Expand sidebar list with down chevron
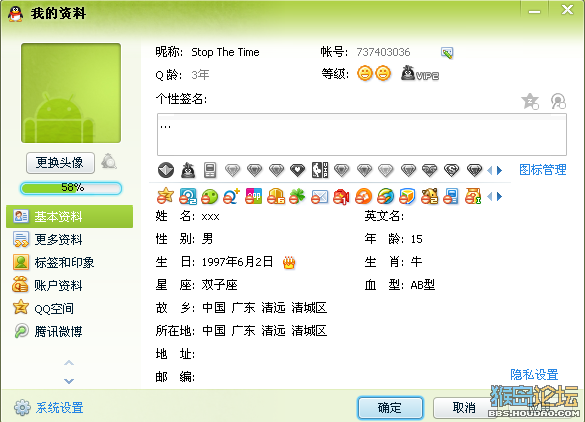Viewport: 585px width, 422px height. (x=69, y=381)
